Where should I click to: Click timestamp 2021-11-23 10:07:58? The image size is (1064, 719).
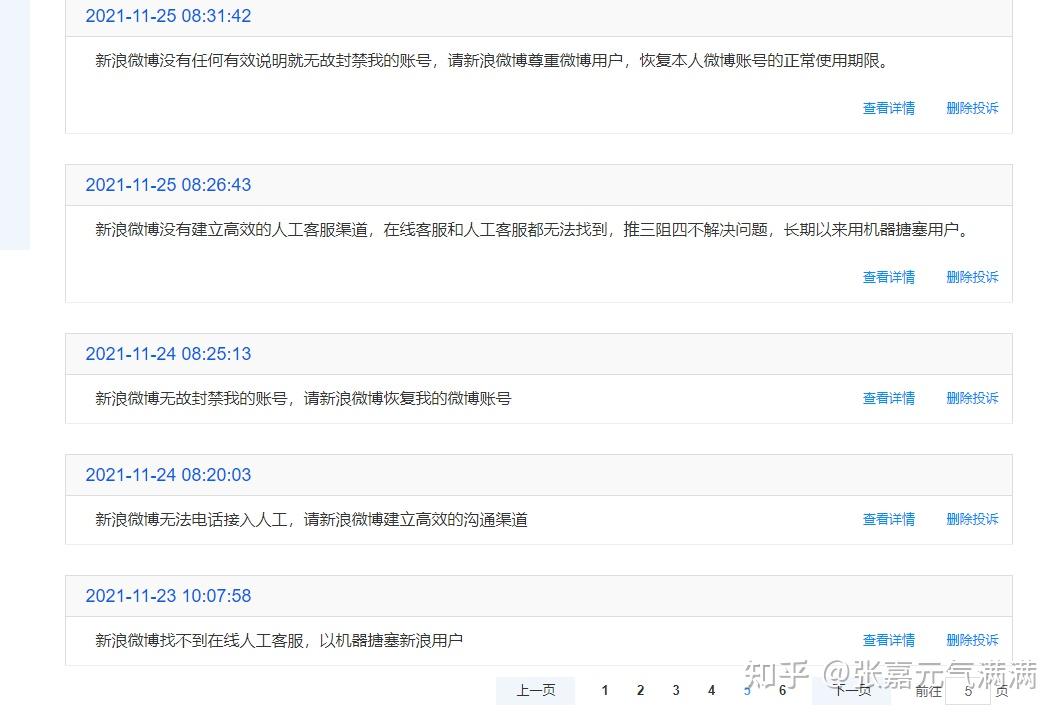pos(168,596)
